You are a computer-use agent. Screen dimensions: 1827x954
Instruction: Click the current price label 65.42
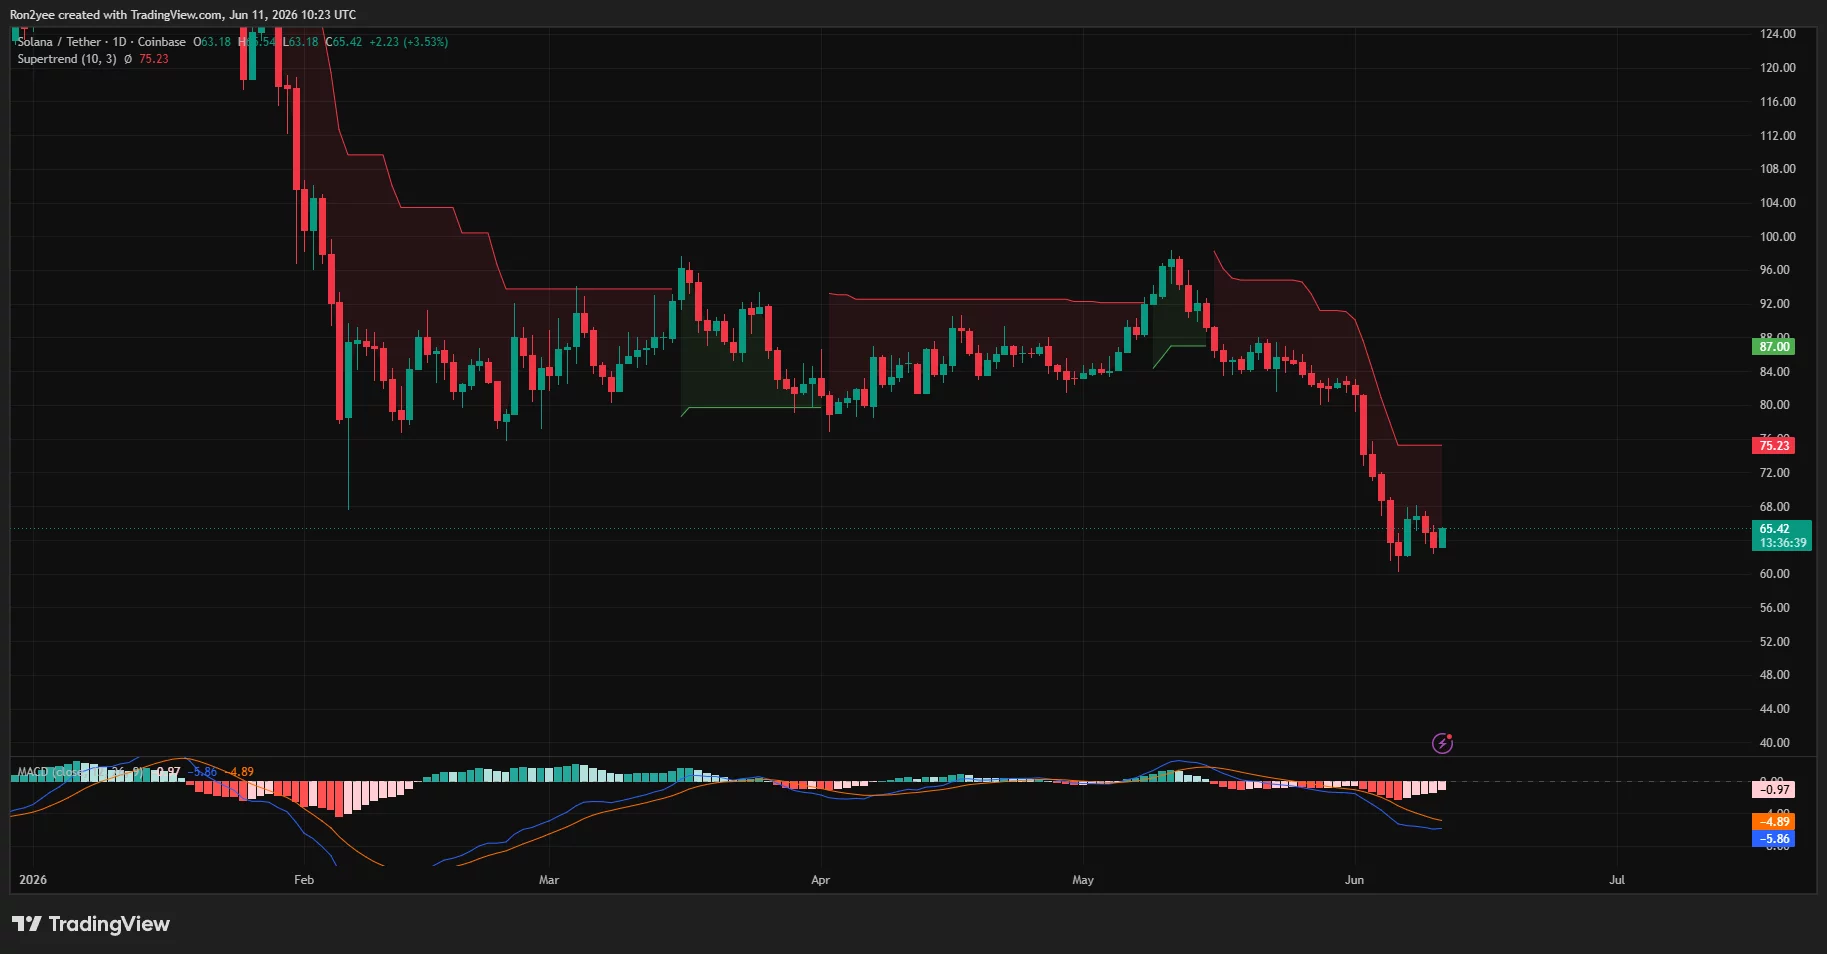(x=1781, y=536)
